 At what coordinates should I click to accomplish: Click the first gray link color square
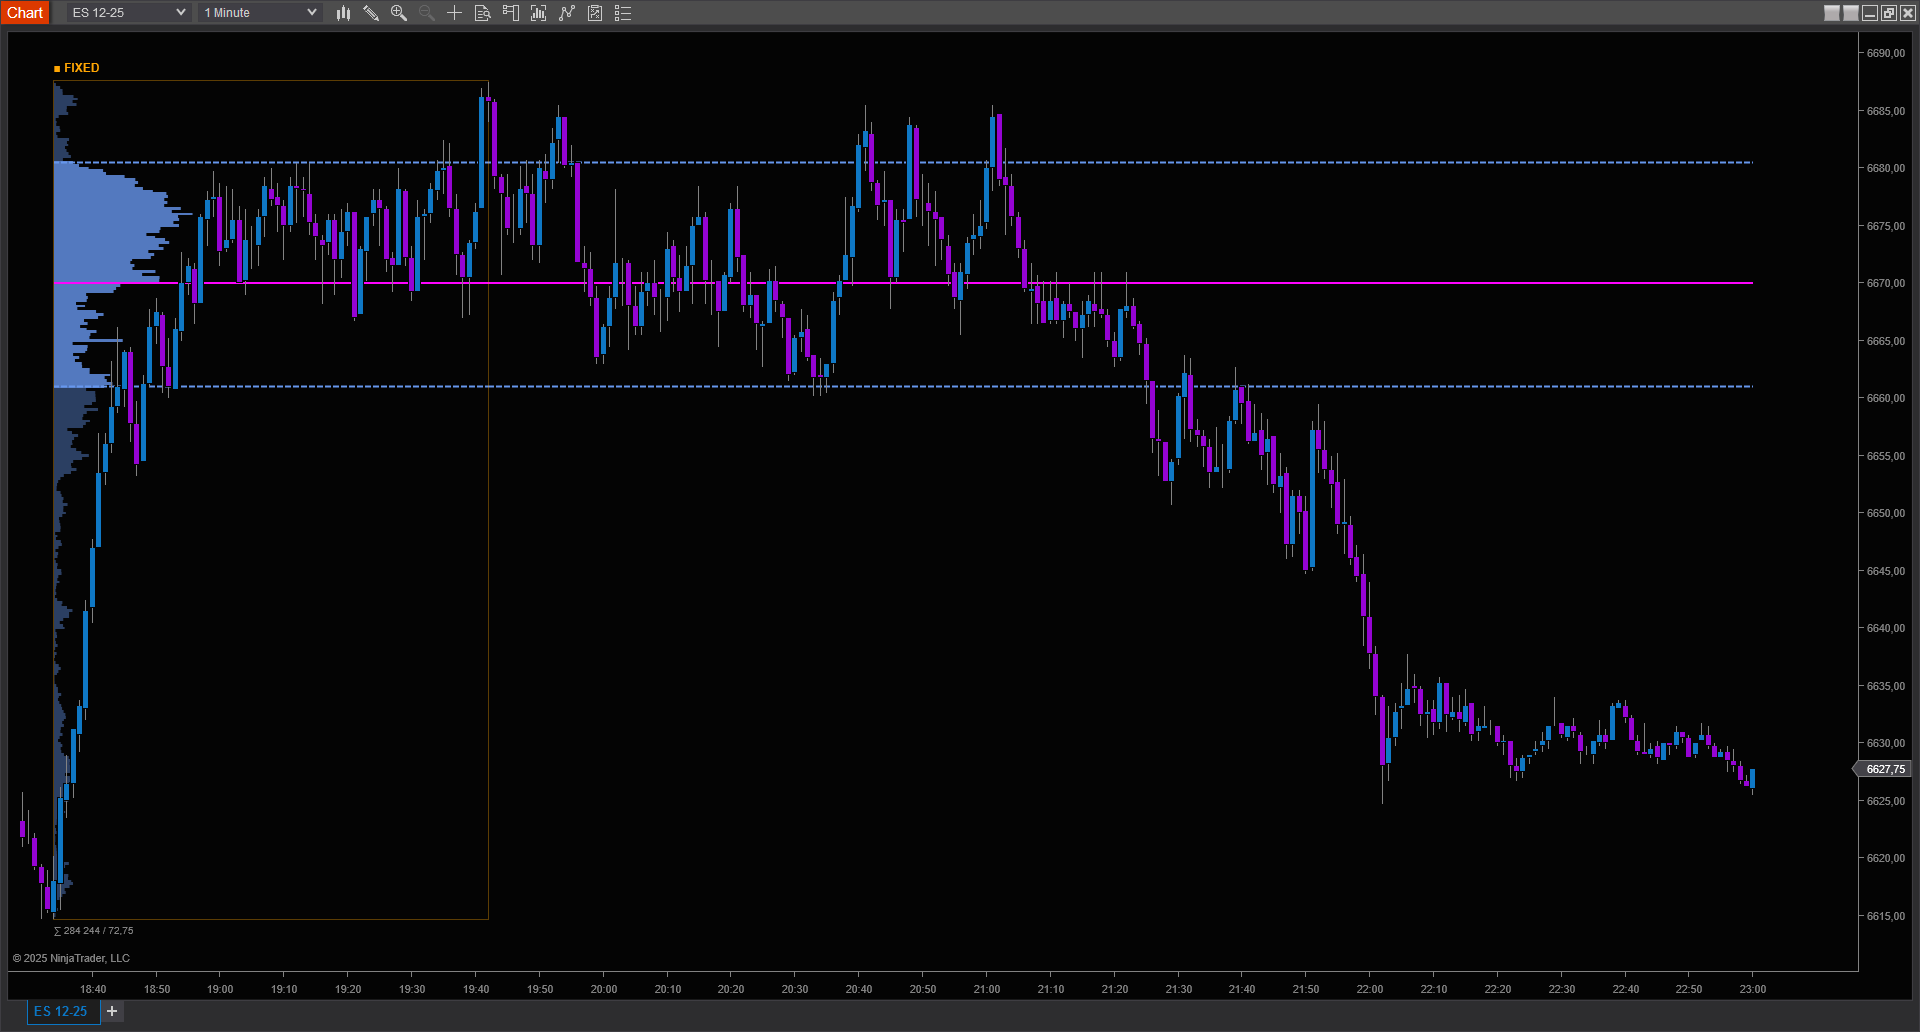click(x=1832, y=13)
